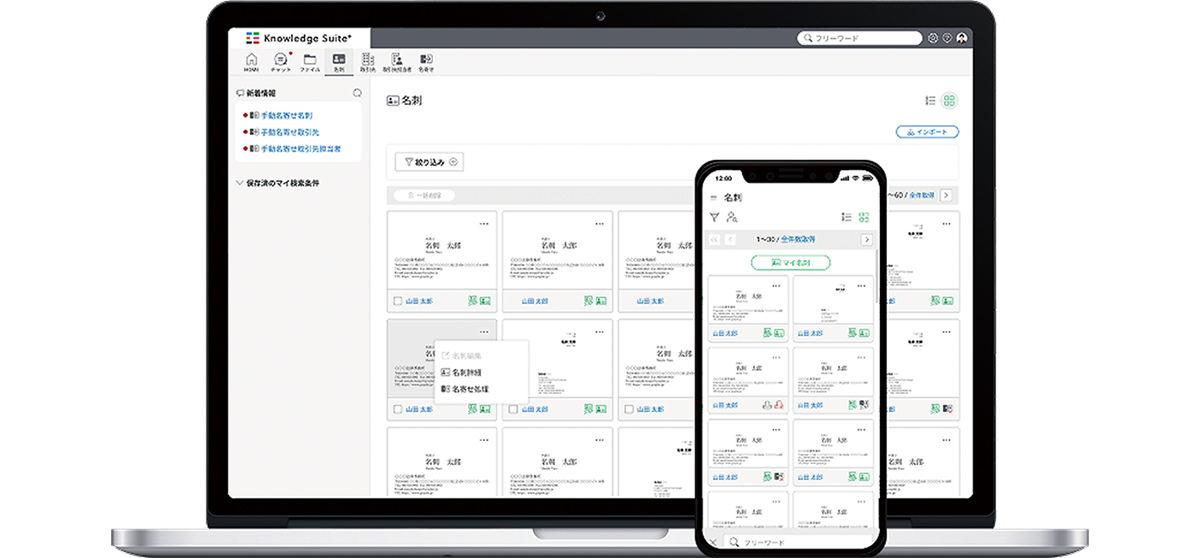The image size is (1200, 558).
Task: Click the help question mark icon in header
Action: point(947,38)
